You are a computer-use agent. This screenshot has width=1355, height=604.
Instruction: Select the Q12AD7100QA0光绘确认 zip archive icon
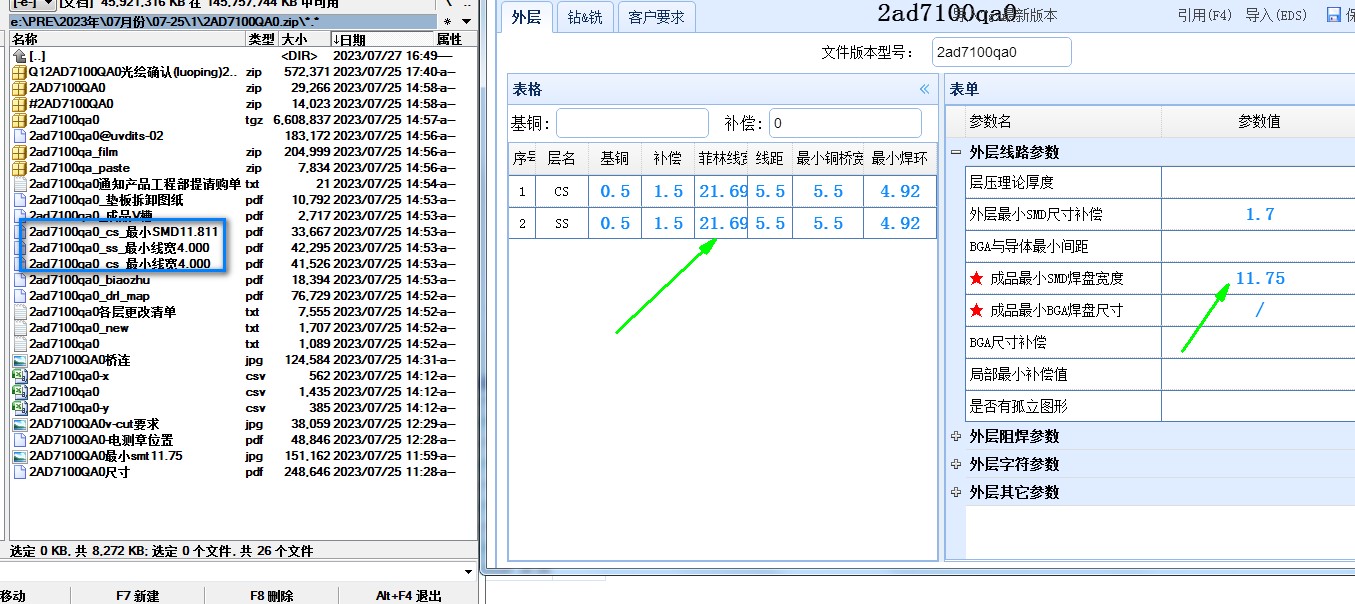pyautogui.click(x=19, y=72)
